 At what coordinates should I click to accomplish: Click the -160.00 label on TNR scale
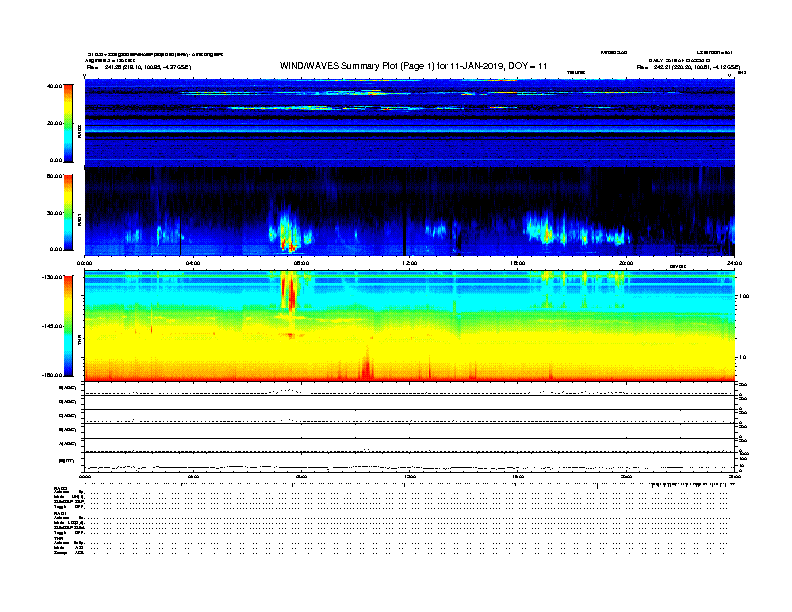coord(53,375)
